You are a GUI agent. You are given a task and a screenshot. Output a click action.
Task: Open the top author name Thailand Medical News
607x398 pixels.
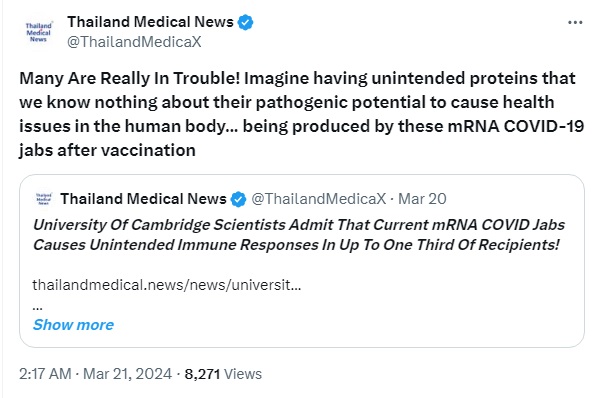pos(151,22)
